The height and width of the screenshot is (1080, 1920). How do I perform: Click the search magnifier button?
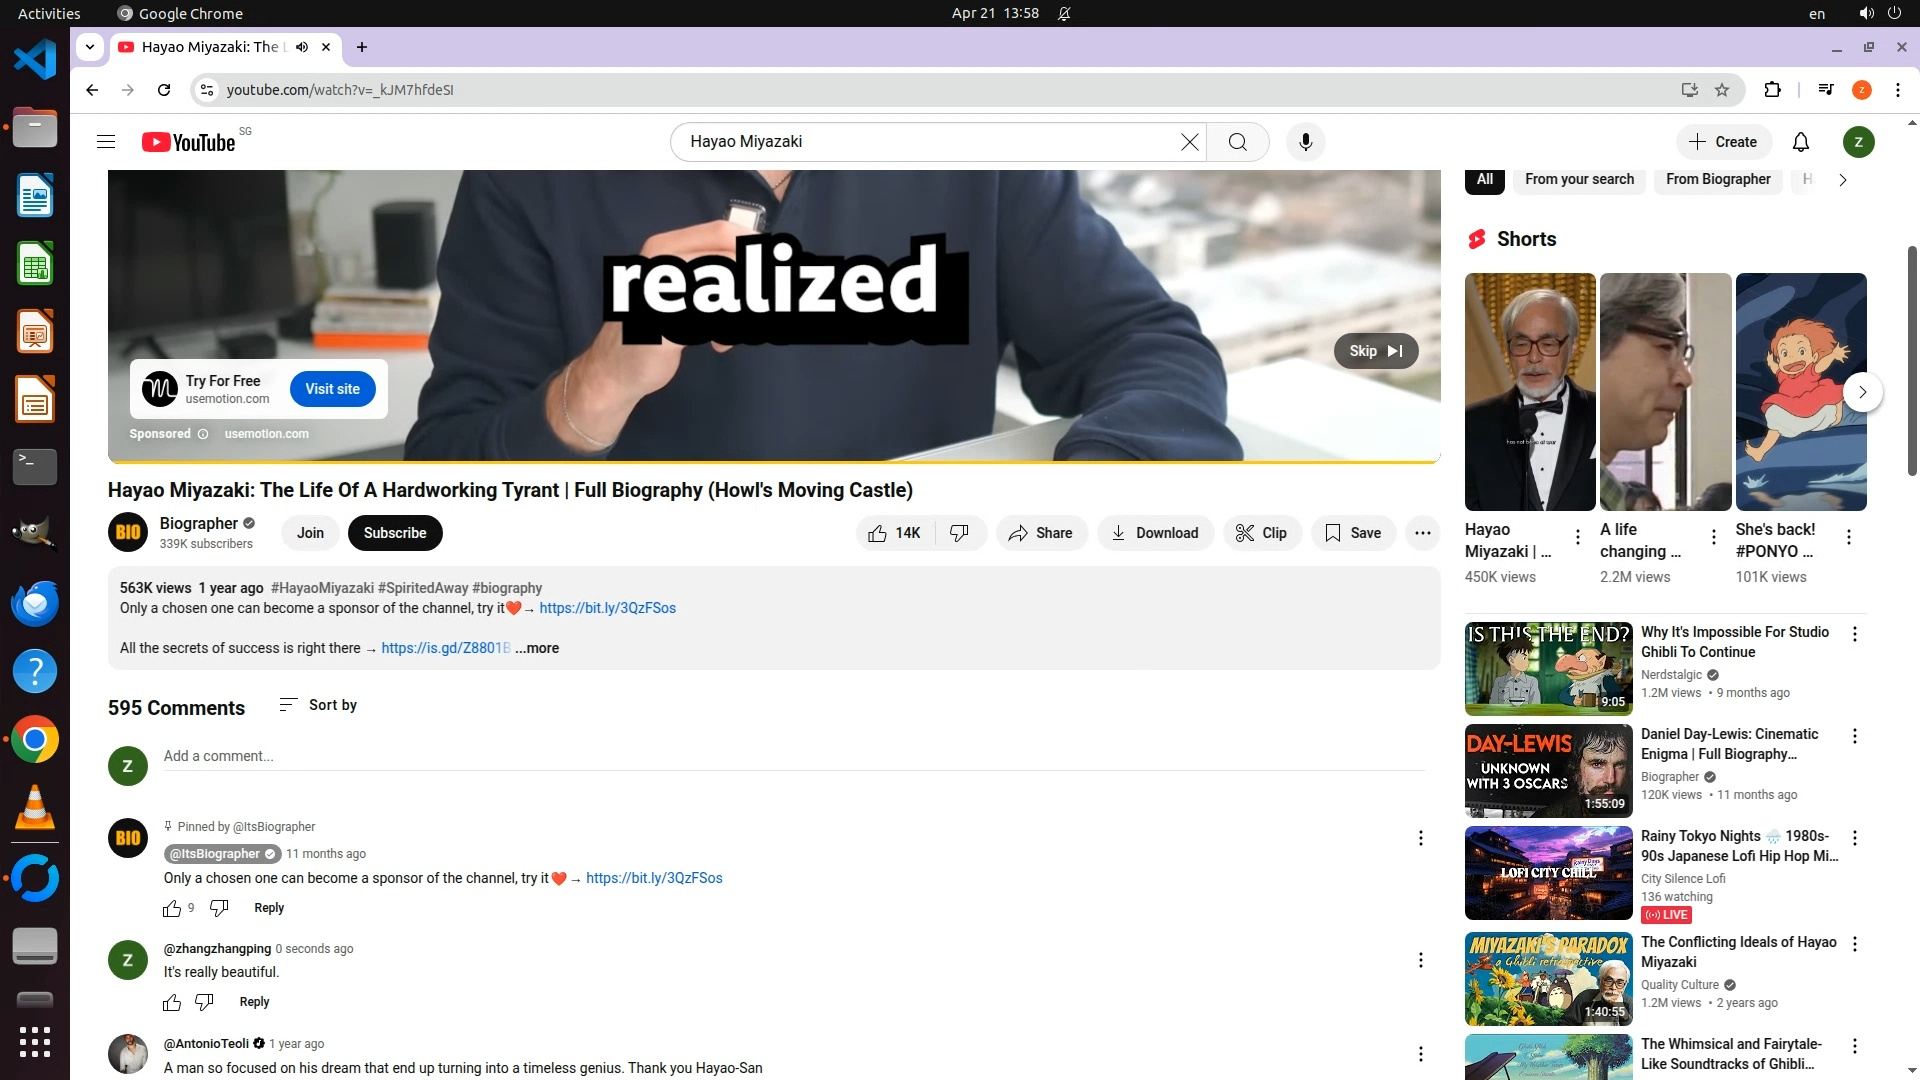point(1237,142)
